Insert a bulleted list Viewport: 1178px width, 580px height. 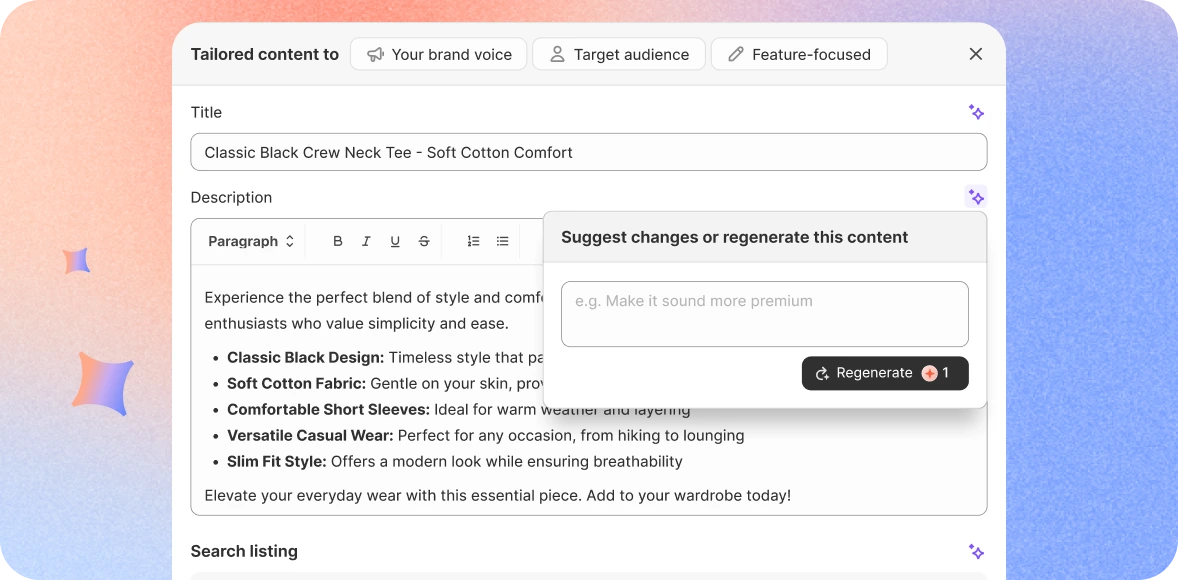502,241
